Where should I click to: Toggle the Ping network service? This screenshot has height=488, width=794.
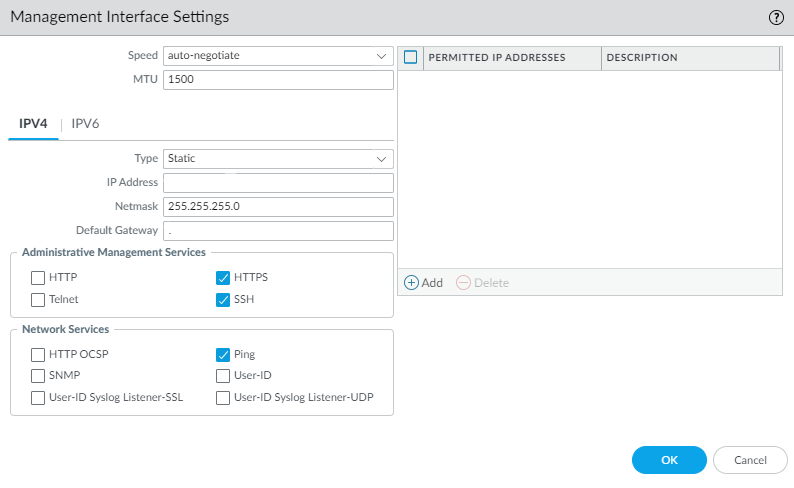point(223,354)
